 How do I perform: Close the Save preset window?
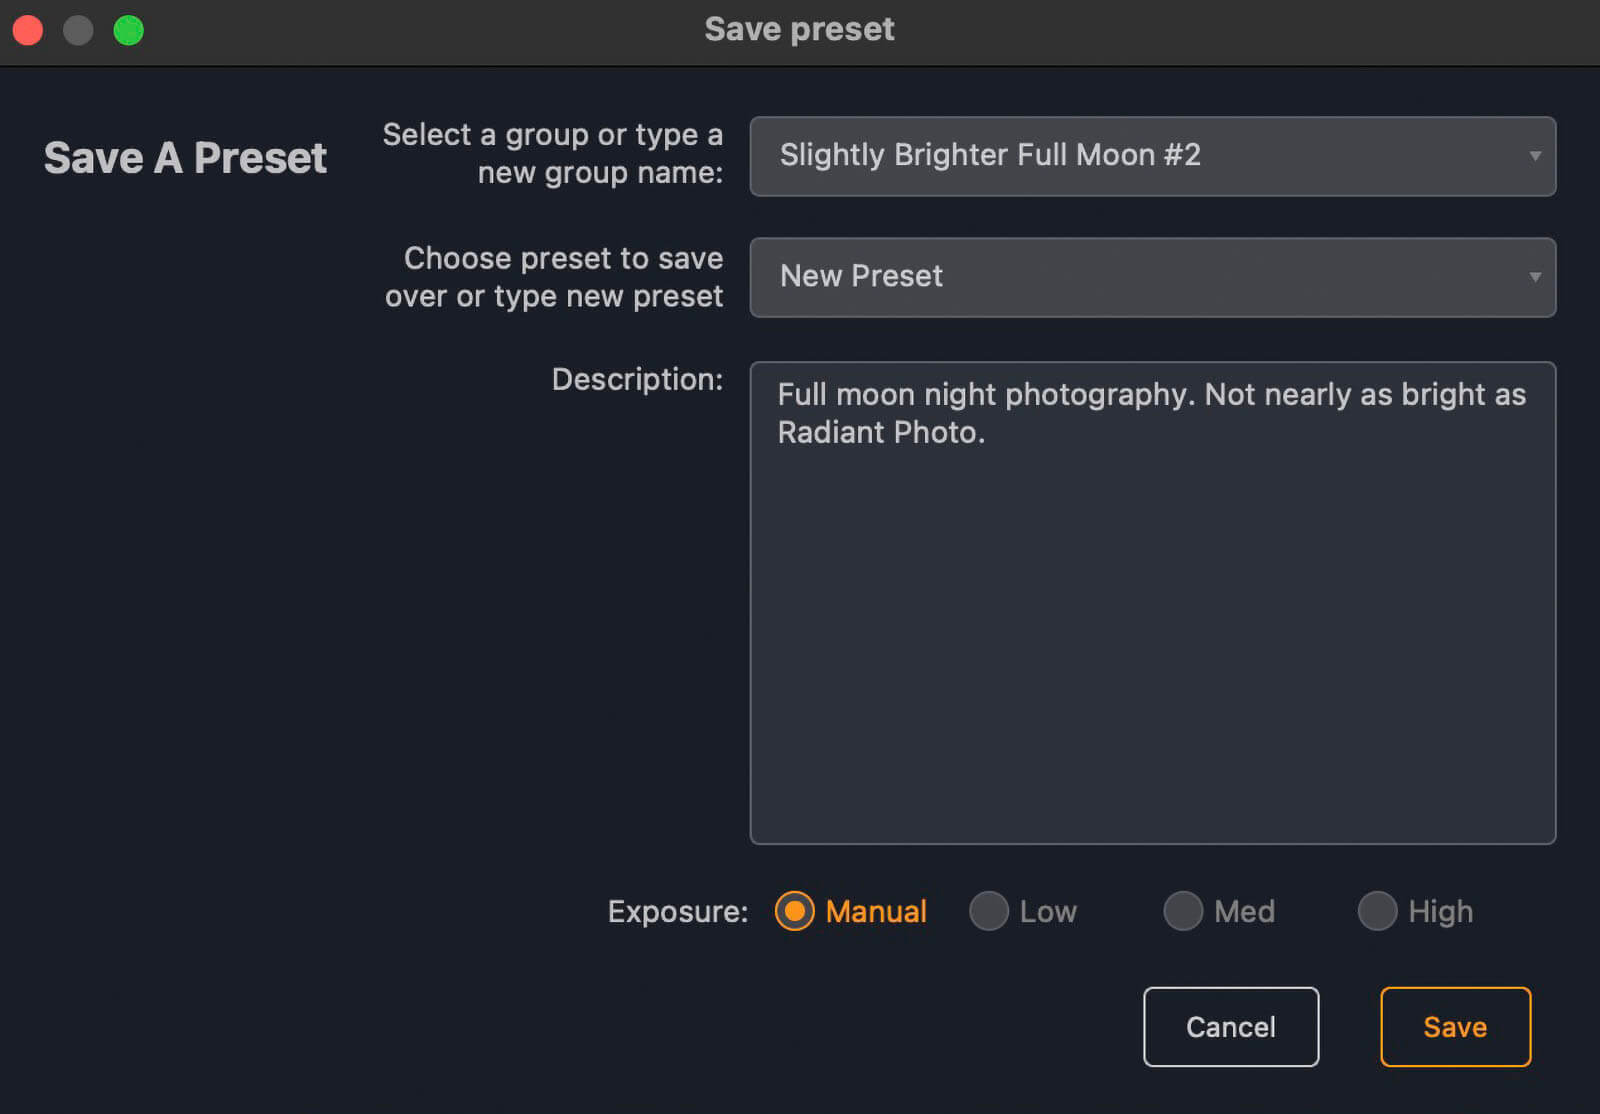(x=28, y=30)
